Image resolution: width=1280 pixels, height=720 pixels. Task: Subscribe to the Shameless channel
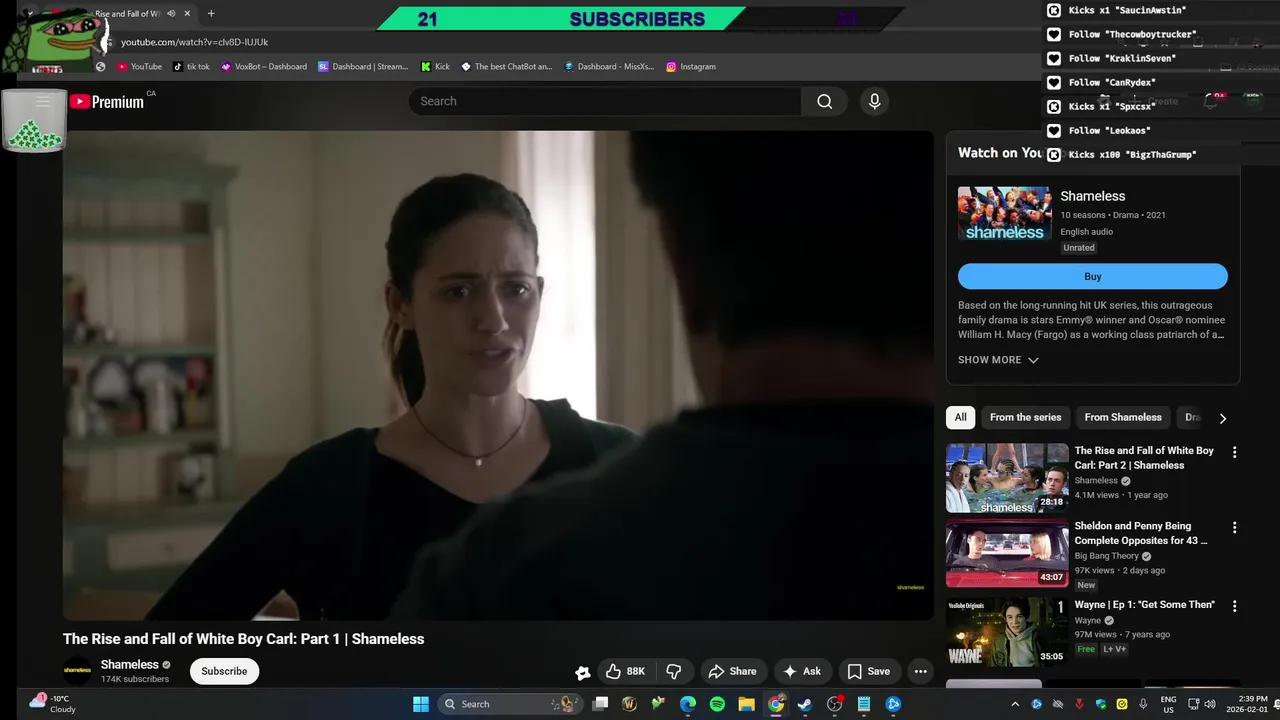pos(224,671)
